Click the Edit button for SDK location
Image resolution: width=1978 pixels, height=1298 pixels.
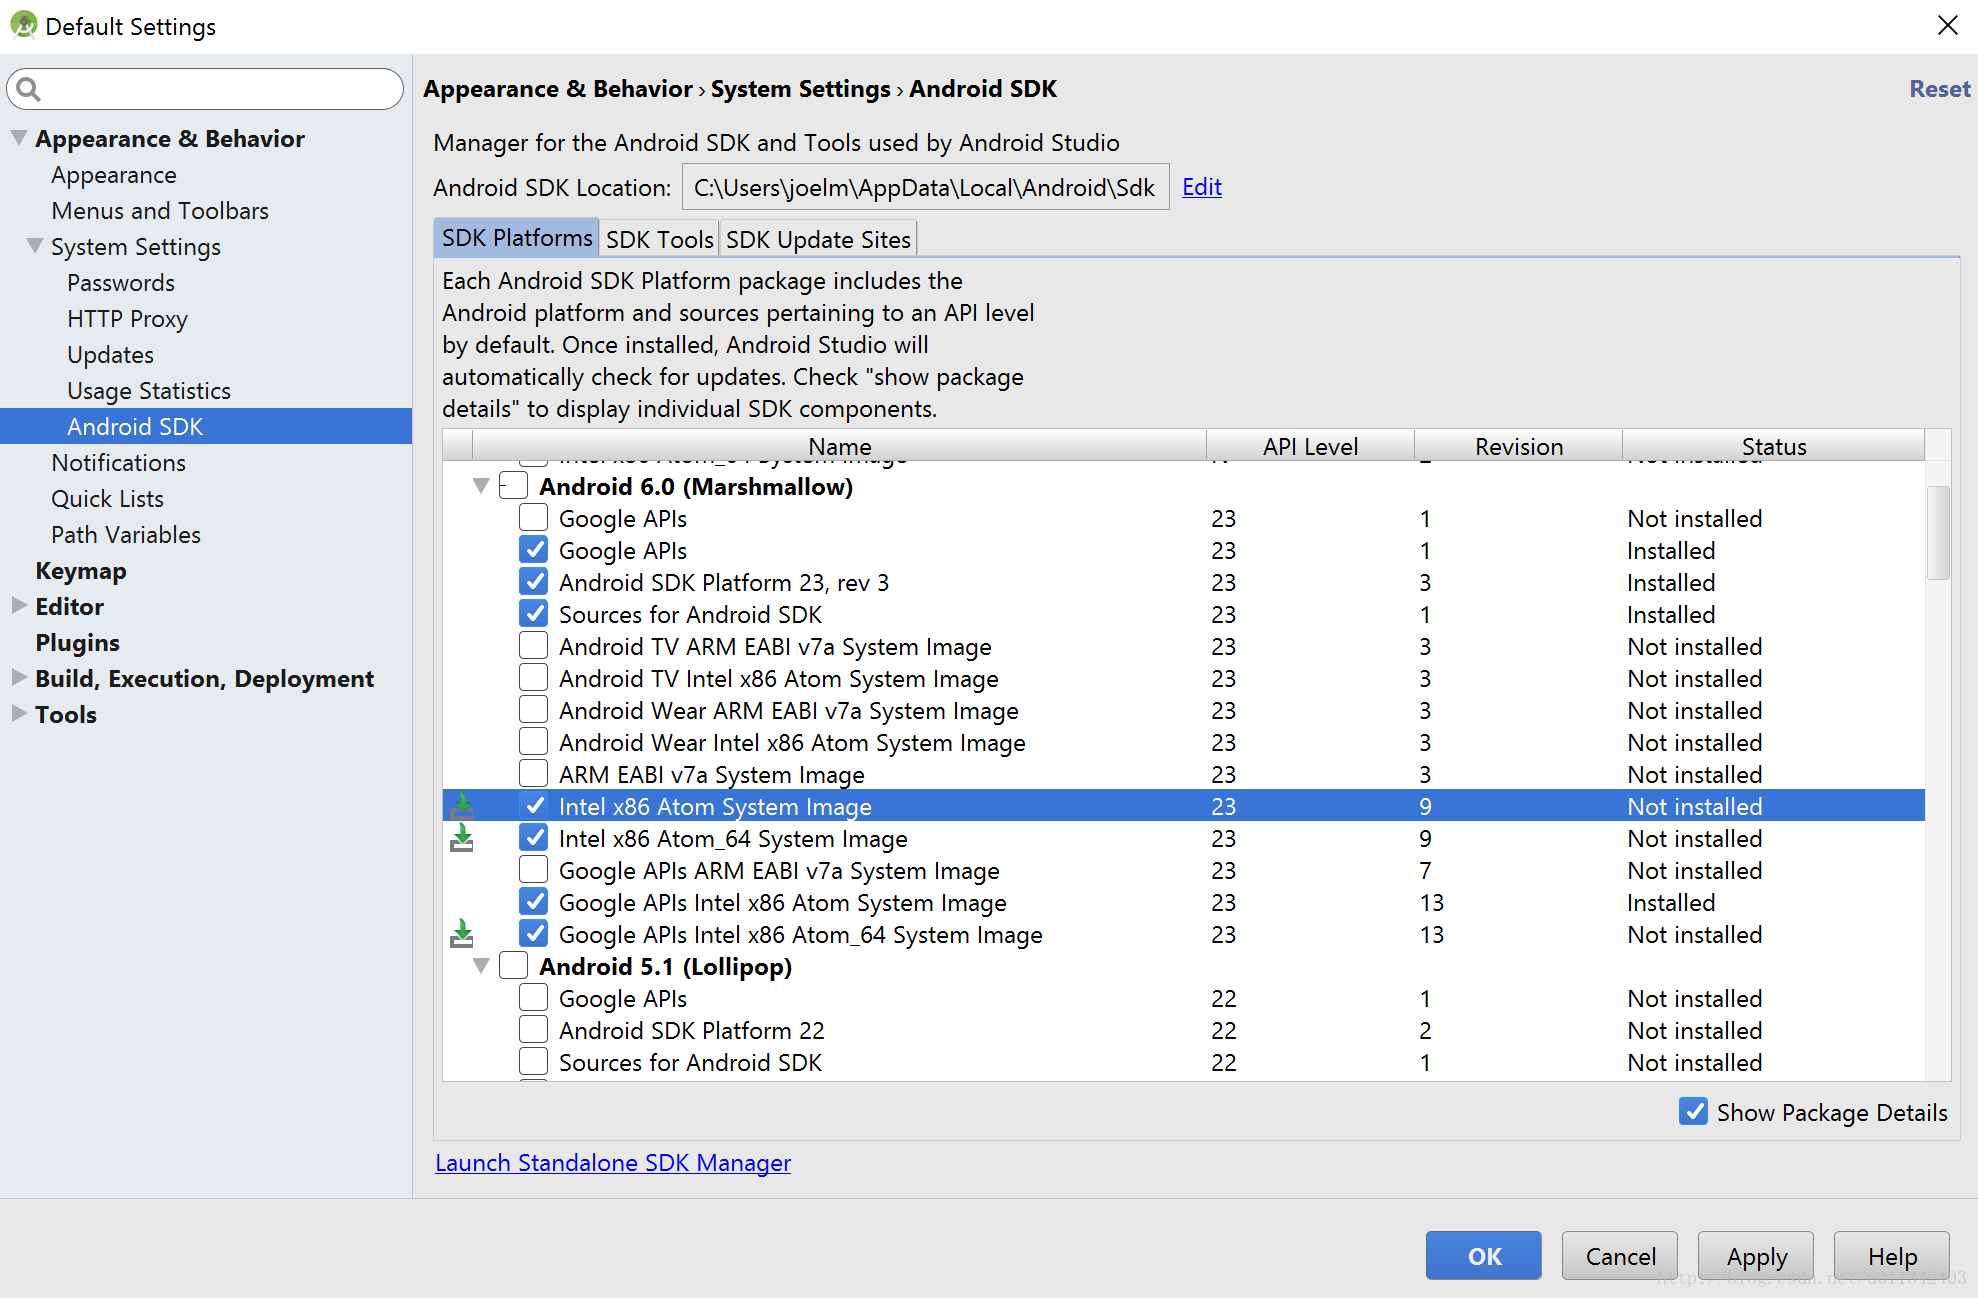pyautogui.click(x=1202, y=185)
